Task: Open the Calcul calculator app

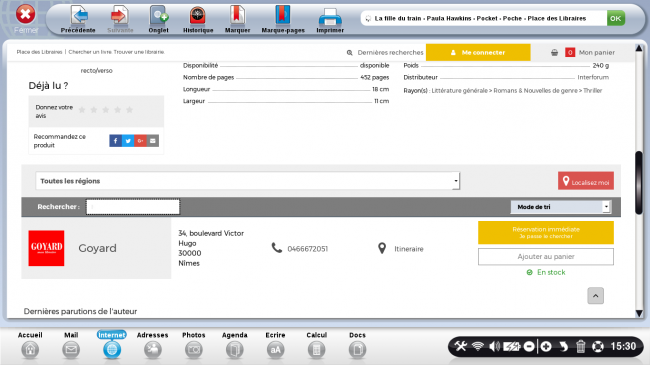Action: pyautogui.click(x=316, y=346)
